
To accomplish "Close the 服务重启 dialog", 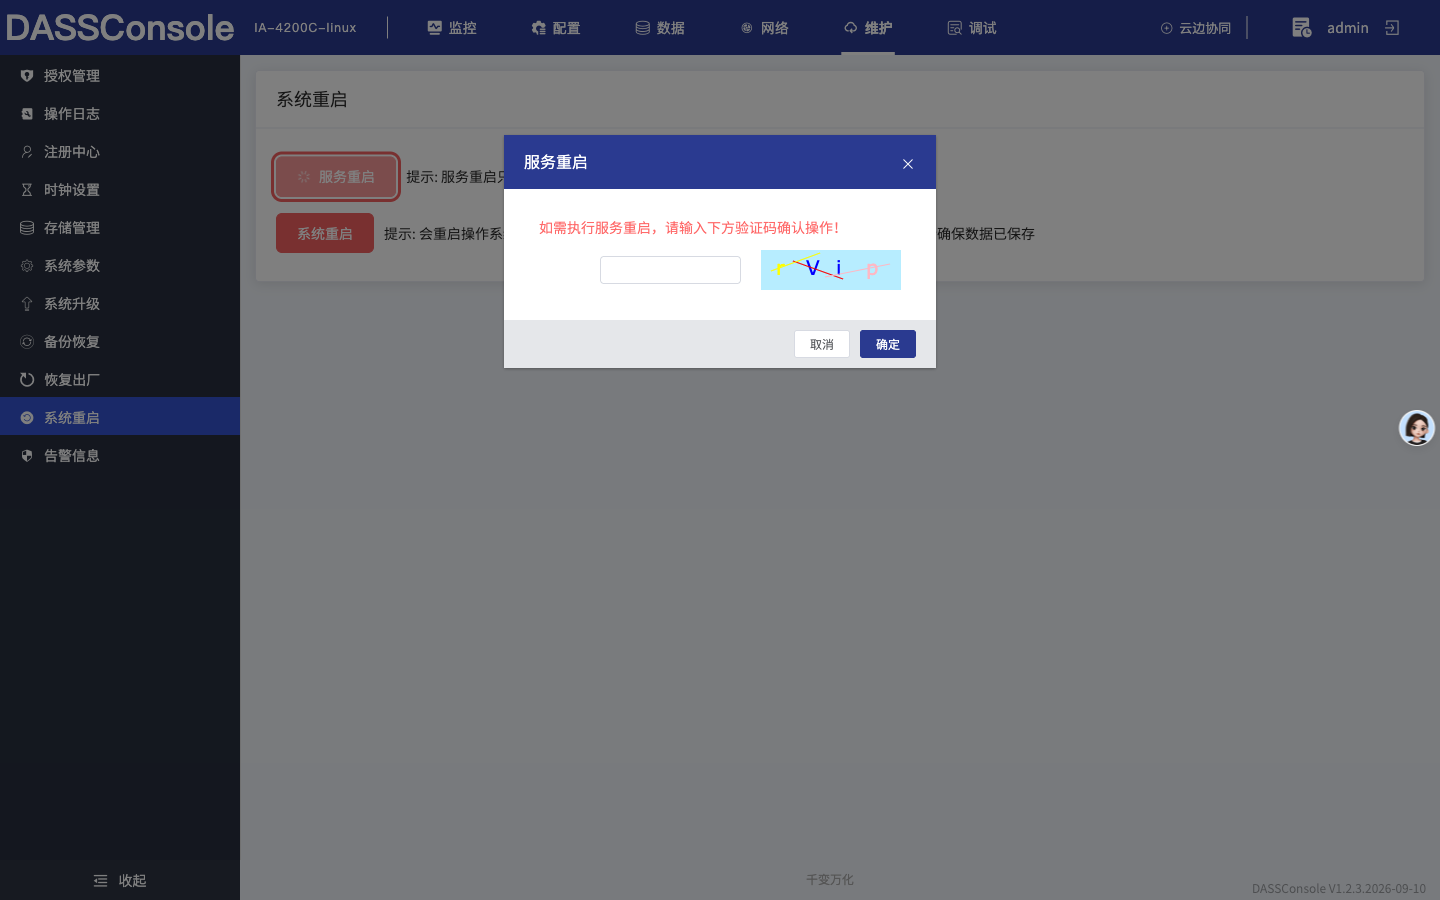I will [x=908, y=164].
